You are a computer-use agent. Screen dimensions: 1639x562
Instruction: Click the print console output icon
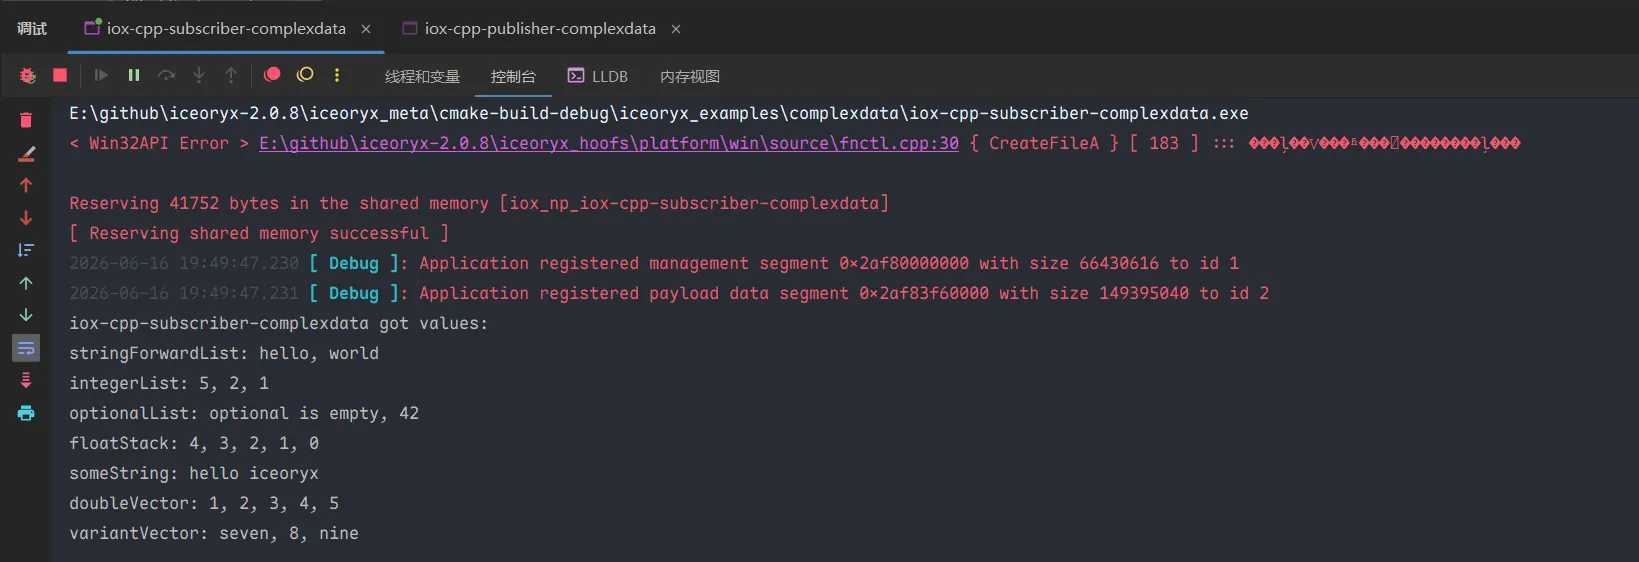26,413
